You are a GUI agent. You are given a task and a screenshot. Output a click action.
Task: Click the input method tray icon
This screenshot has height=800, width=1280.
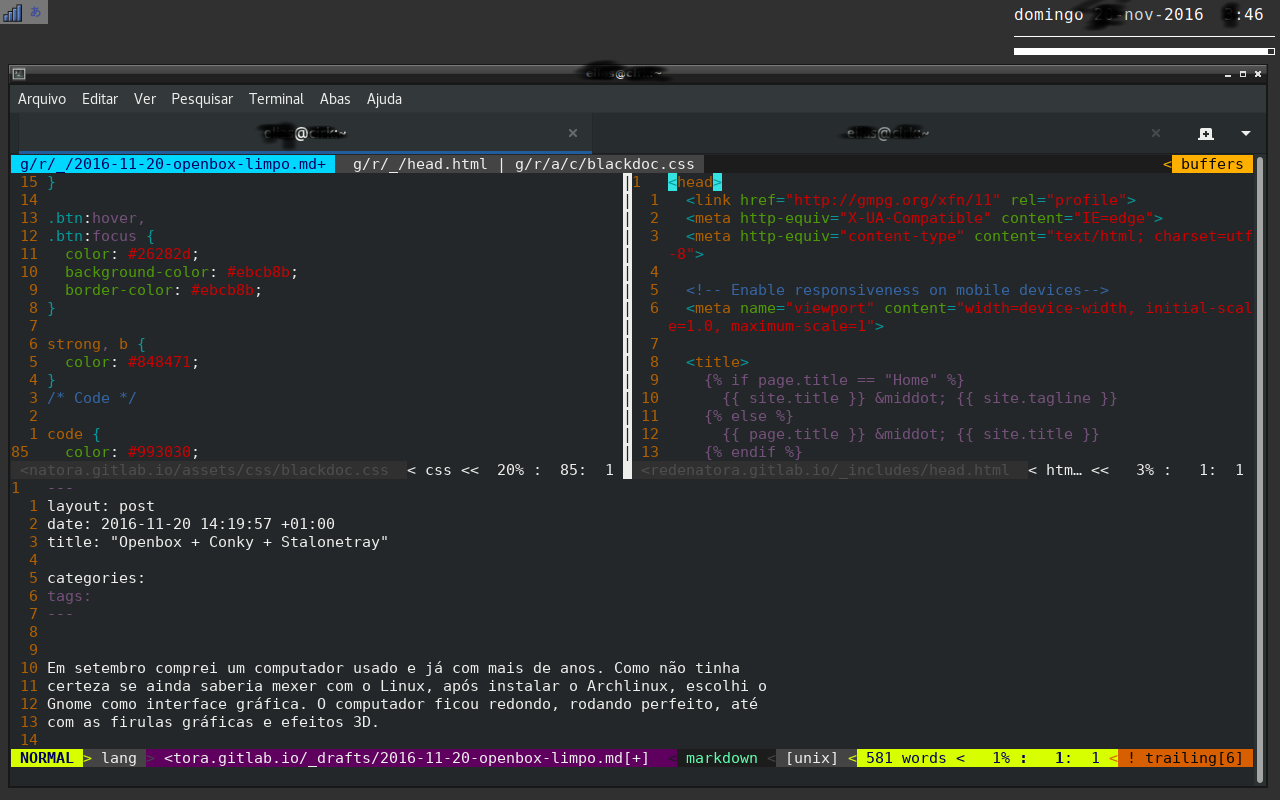(36, 12)
